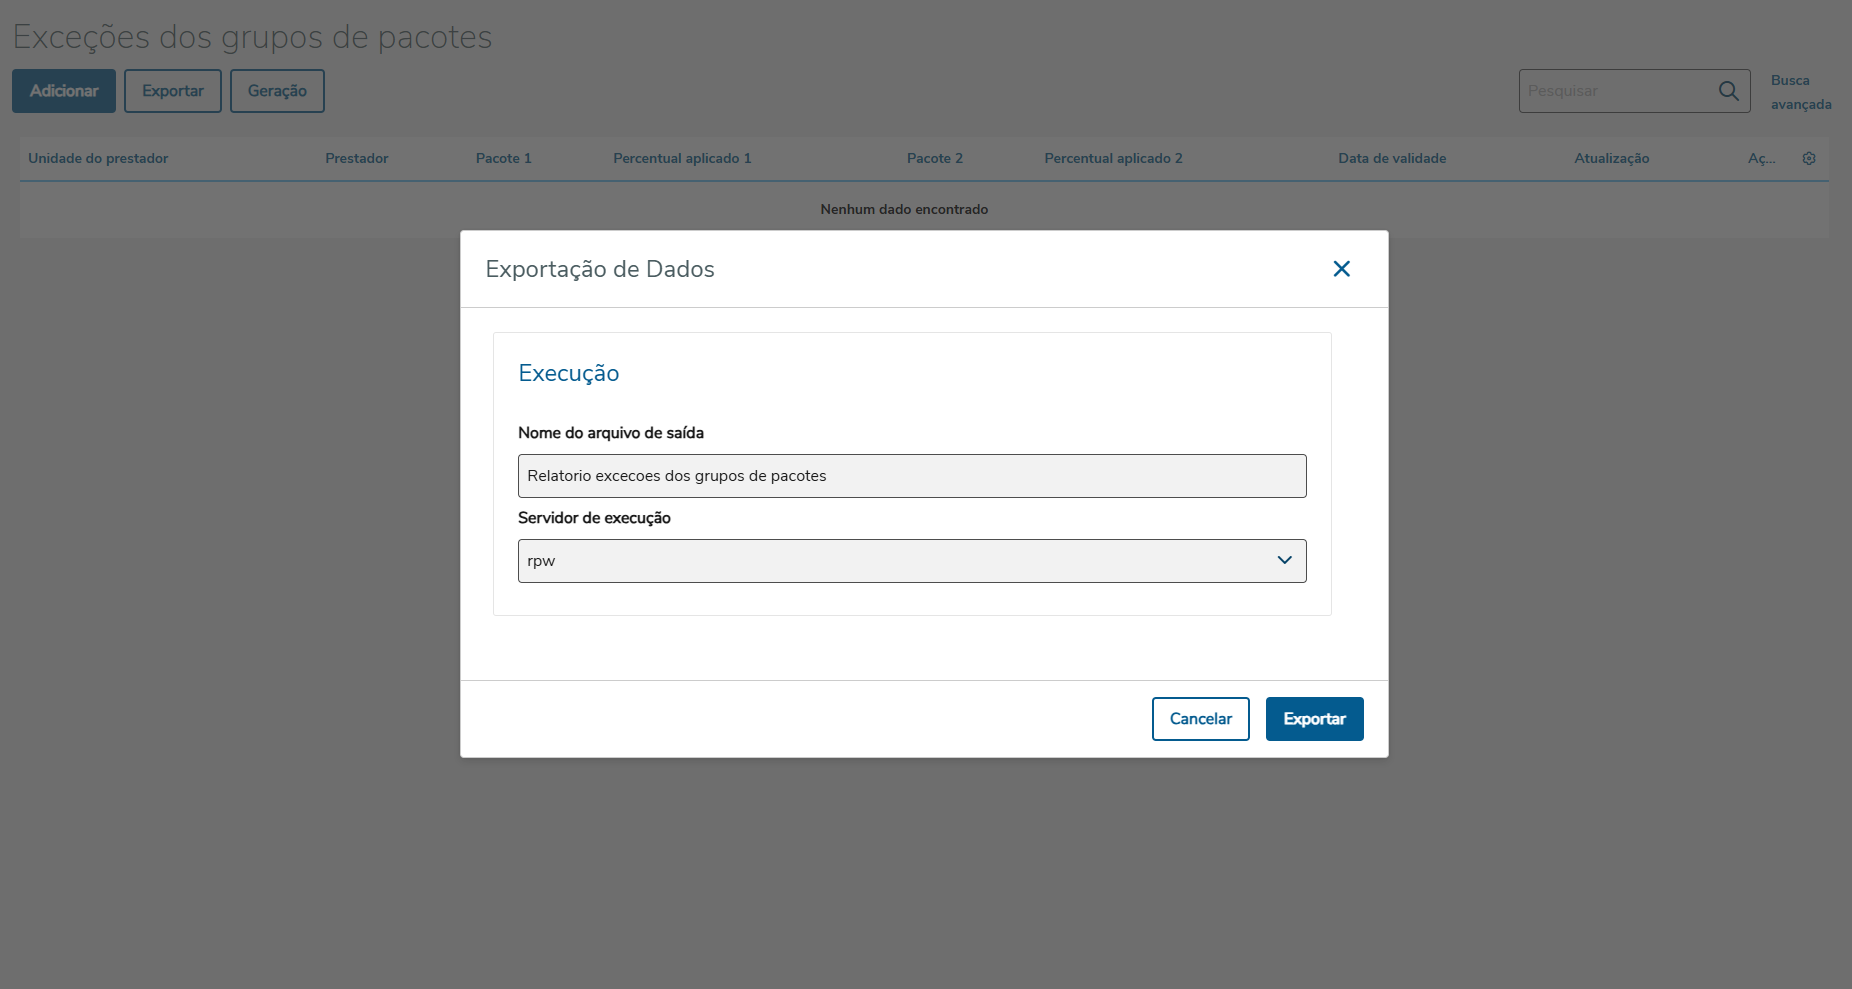1852x989 pixels.
Task: Open table column settings gear
Action: (x=1809, y=158)
